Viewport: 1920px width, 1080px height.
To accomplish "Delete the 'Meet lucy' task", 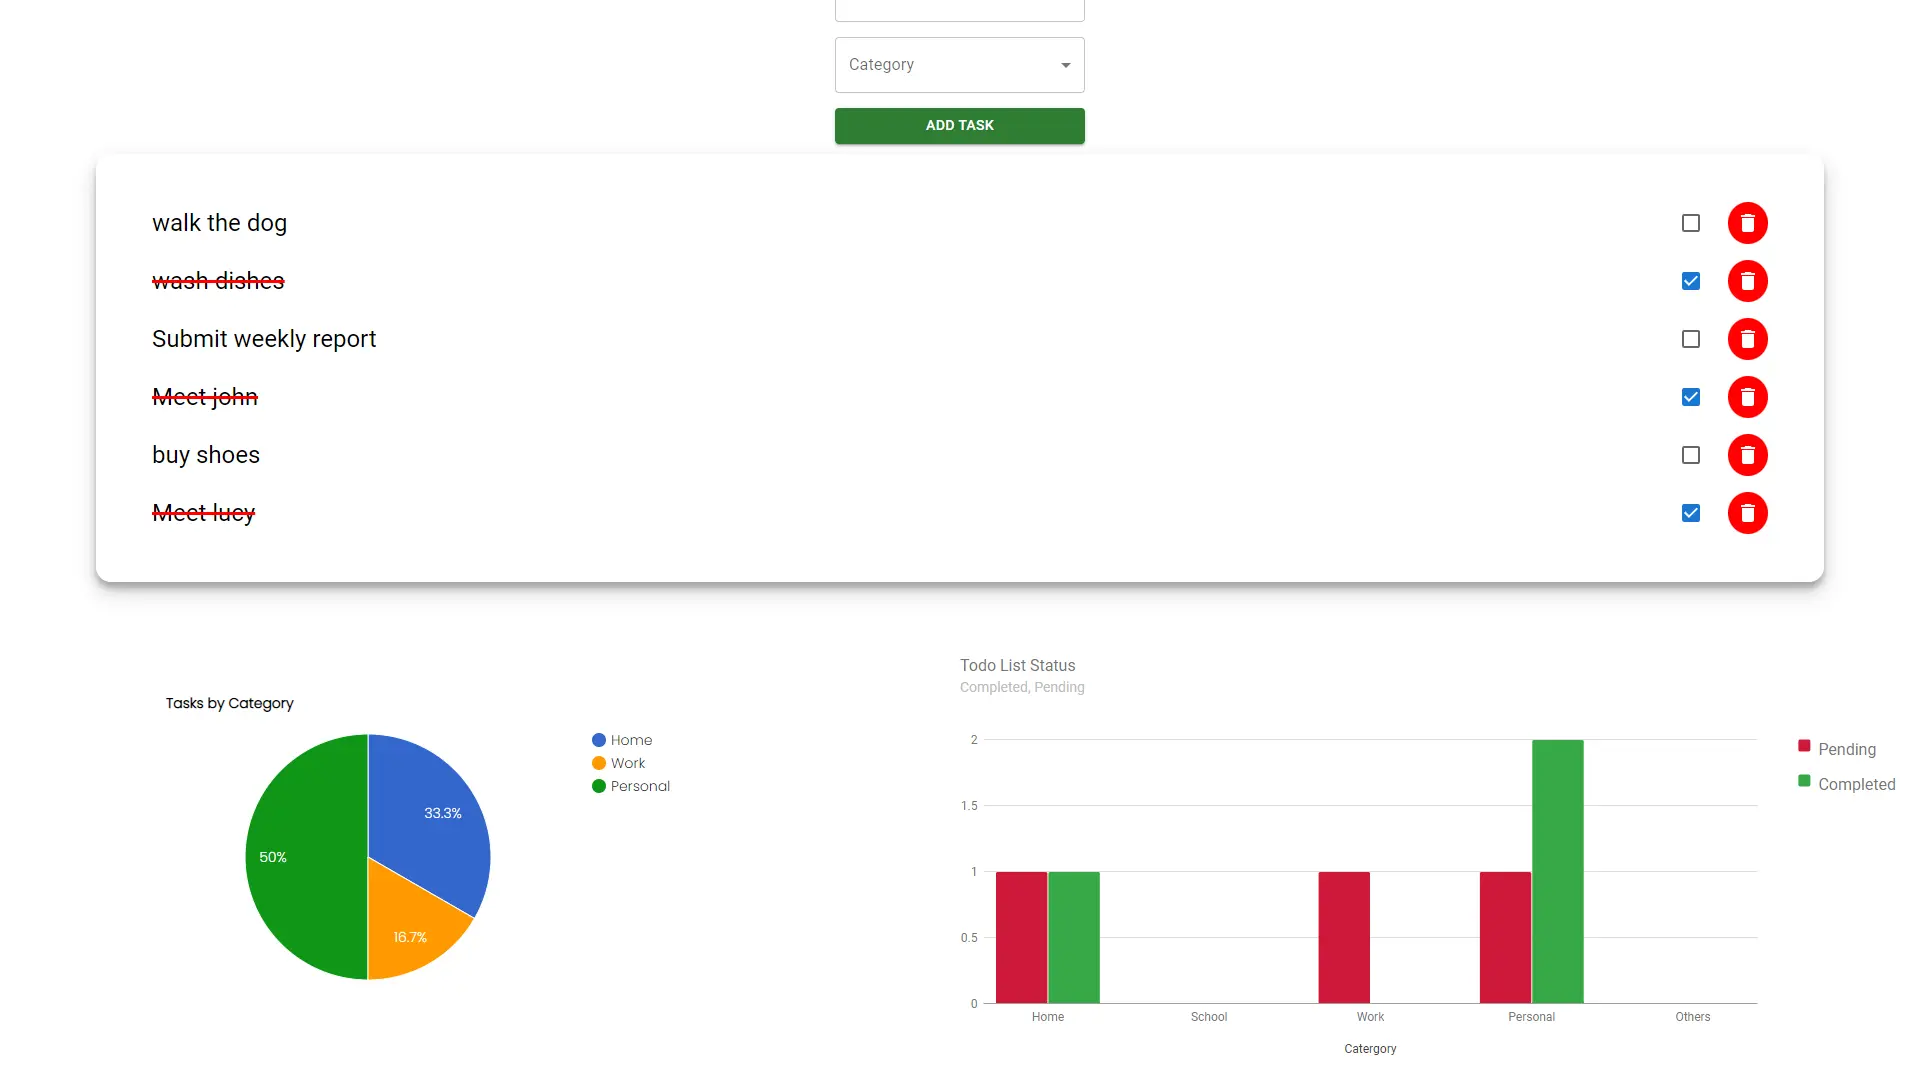I will (1747, 513).
